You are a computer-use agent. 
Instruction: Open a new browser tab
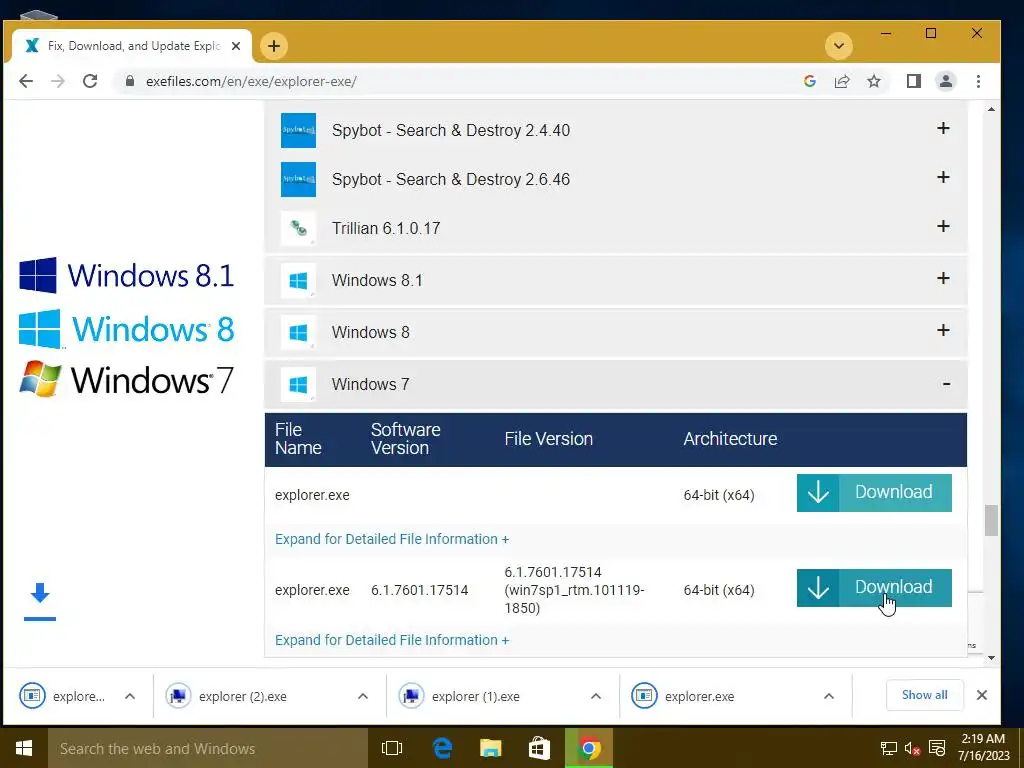(x=274, y=46)
